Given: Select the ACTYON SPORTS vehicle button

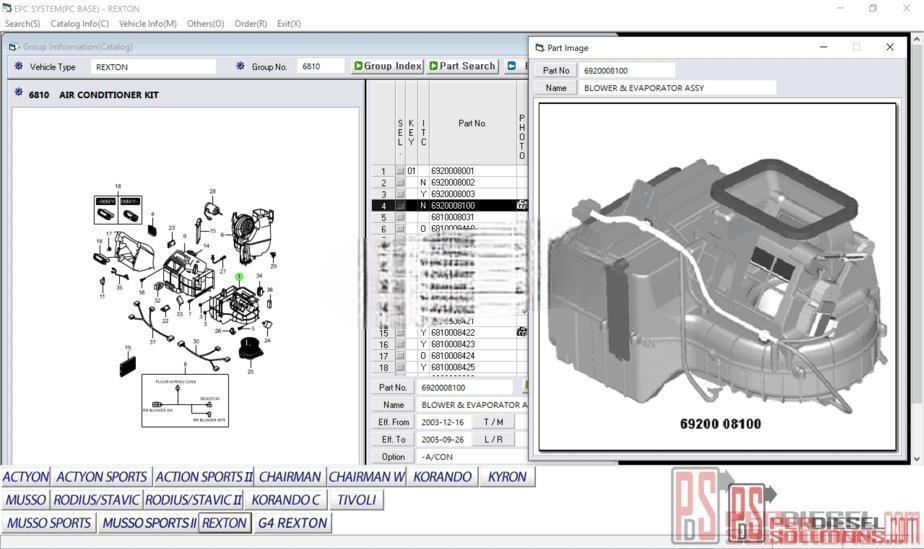Looking at the screenshot, I should point(101,477).
